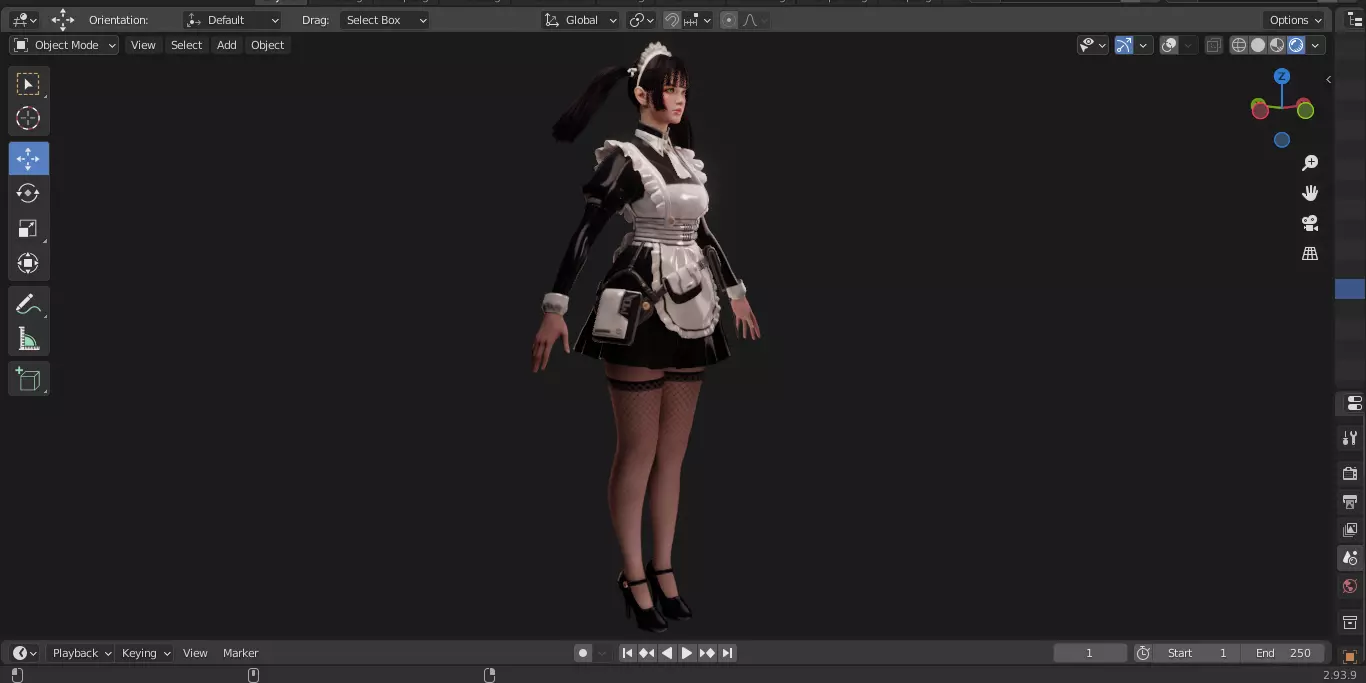This screenshot has height=683, width=1366.
Task: Toggle the camera view icon
Action: click(1310, 223)
